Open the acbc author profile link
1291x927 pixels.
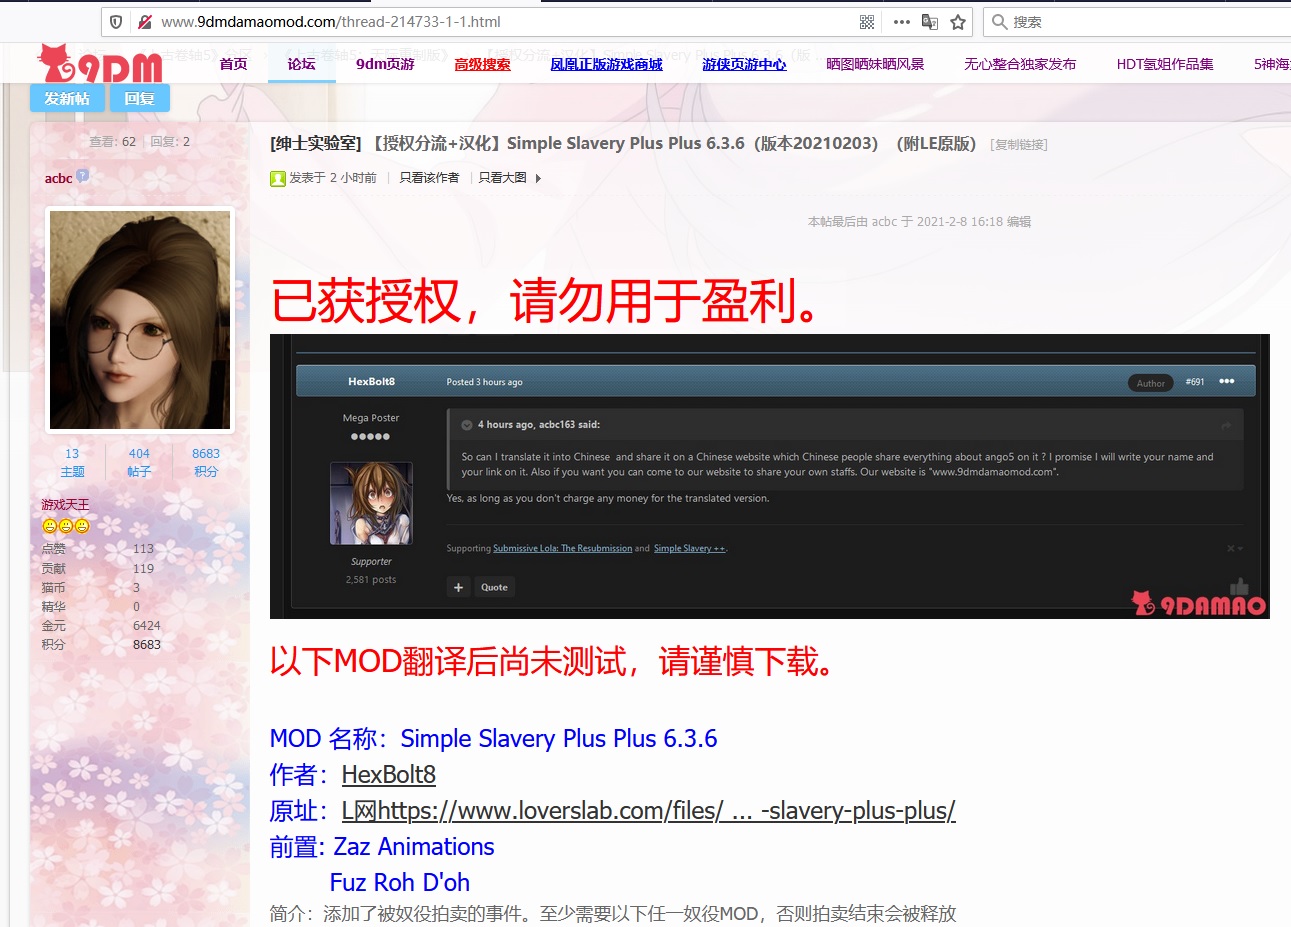click(58, 178)
